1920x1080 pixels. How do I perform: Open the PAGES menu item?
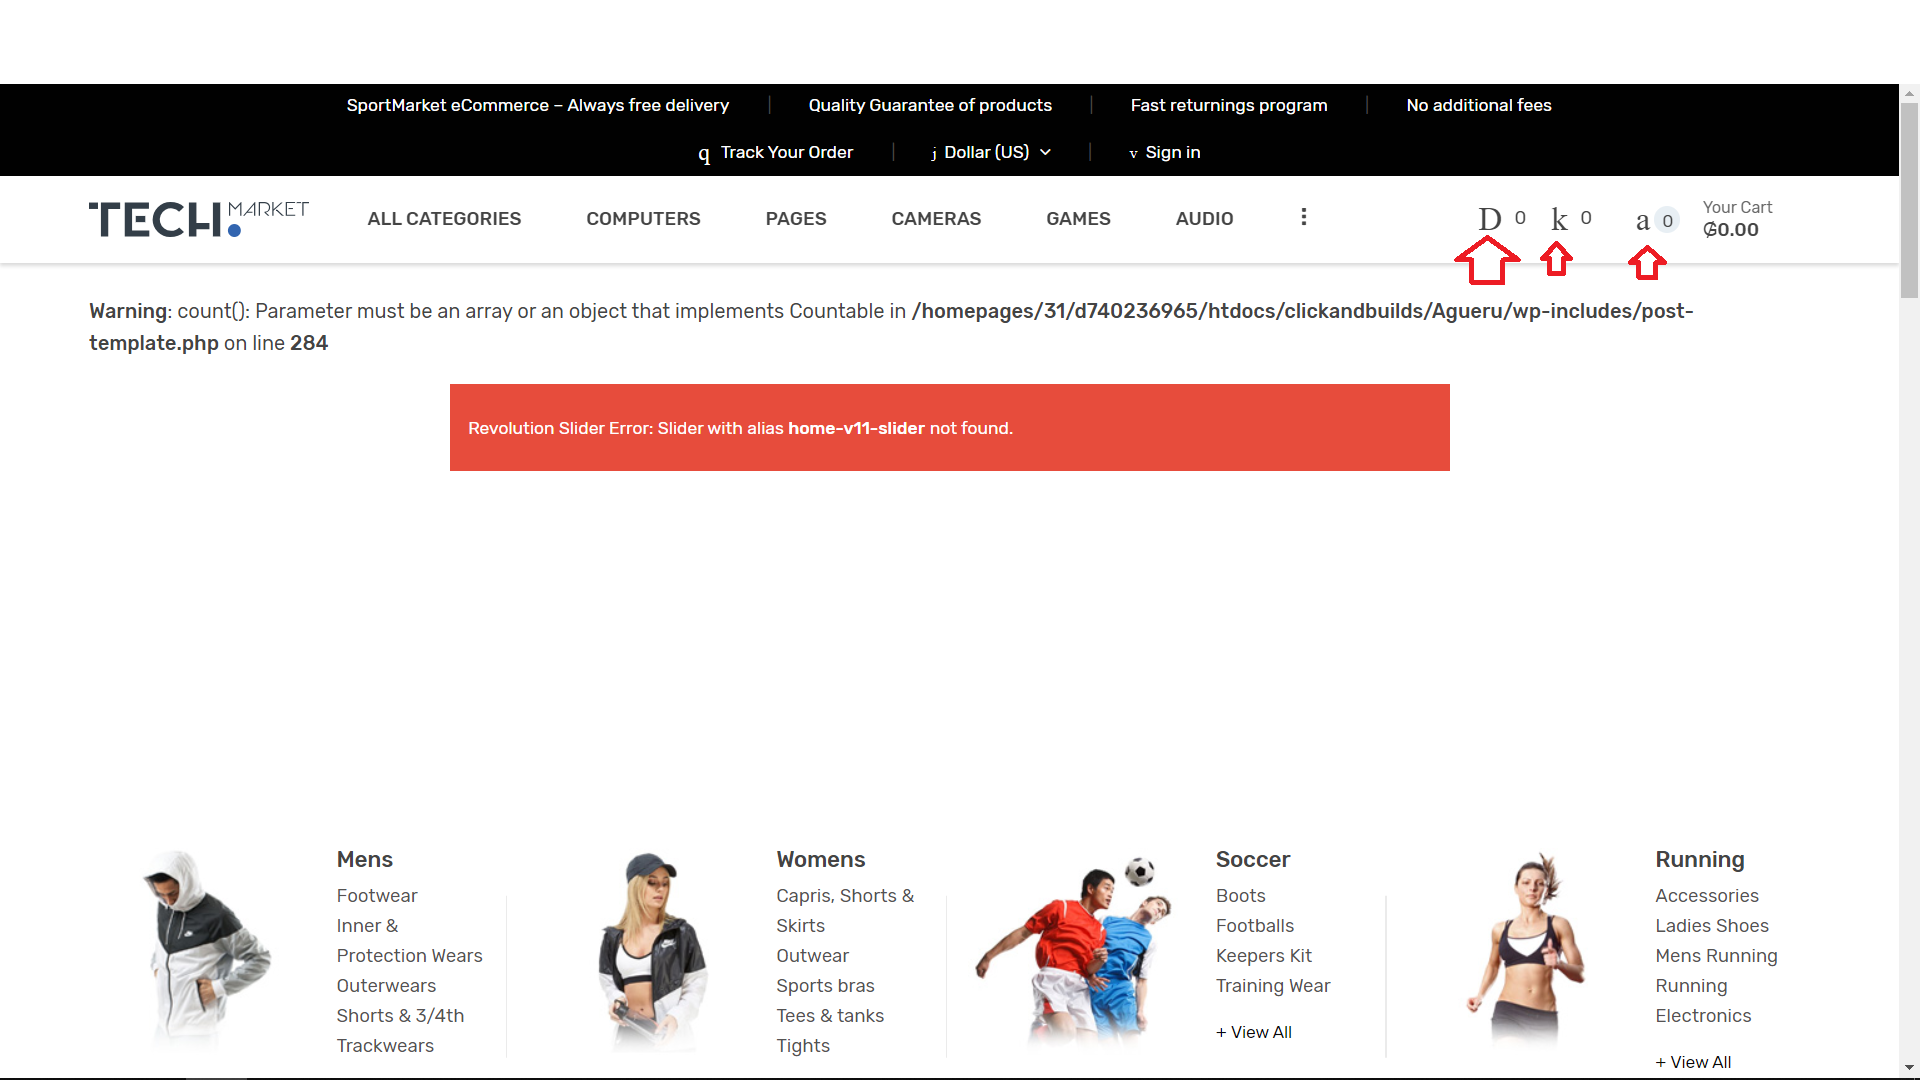pyautogui.click(x=796, y=218)
